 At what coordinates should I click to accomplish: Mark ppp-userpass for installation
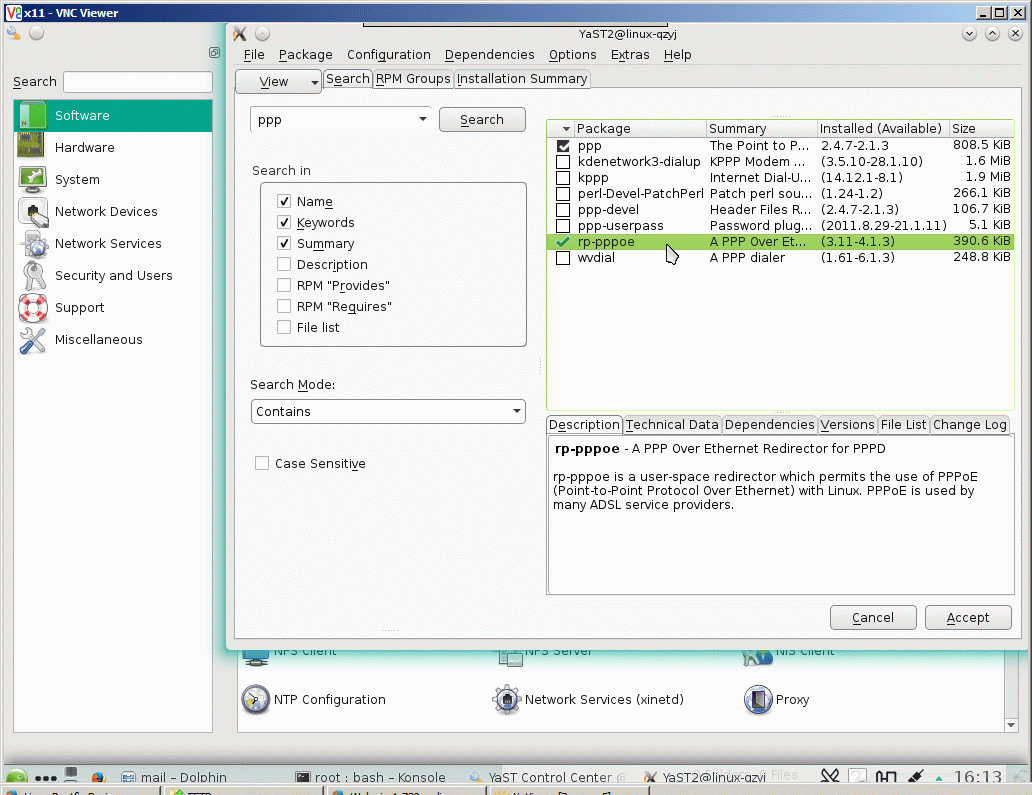563,226
